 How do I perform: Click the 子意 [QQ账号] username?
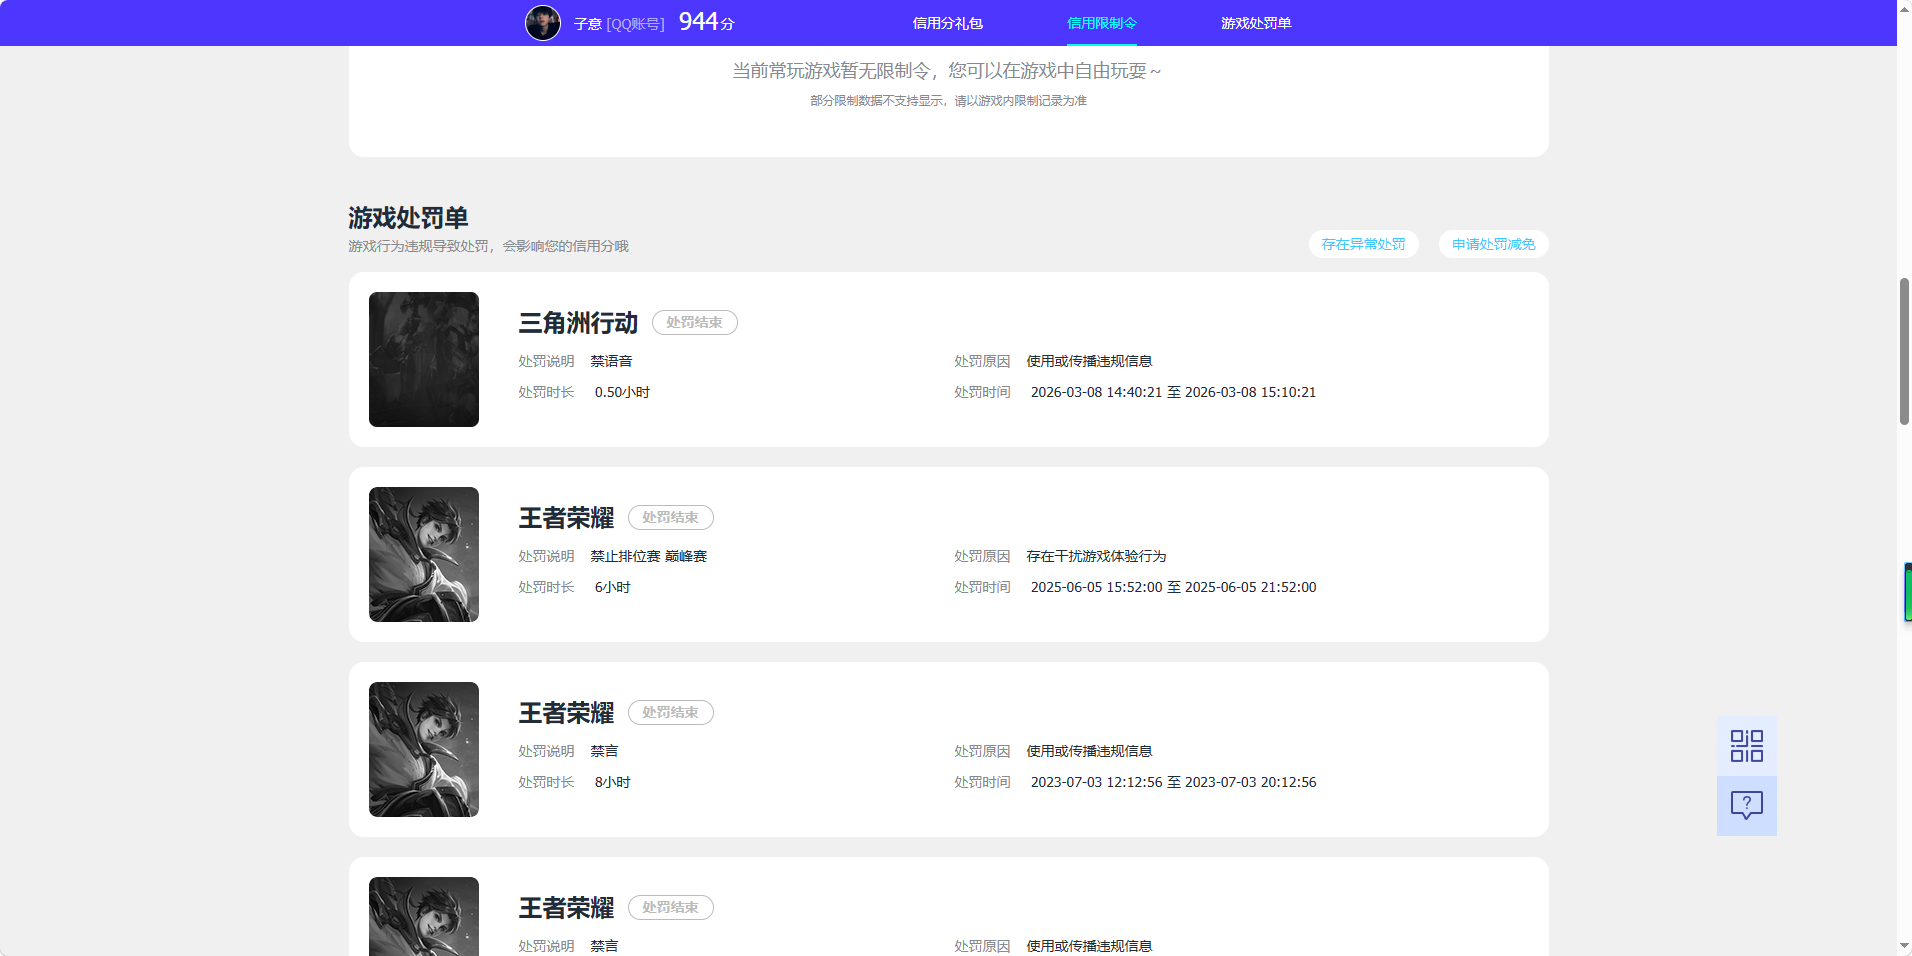click(x=619, y=24)
